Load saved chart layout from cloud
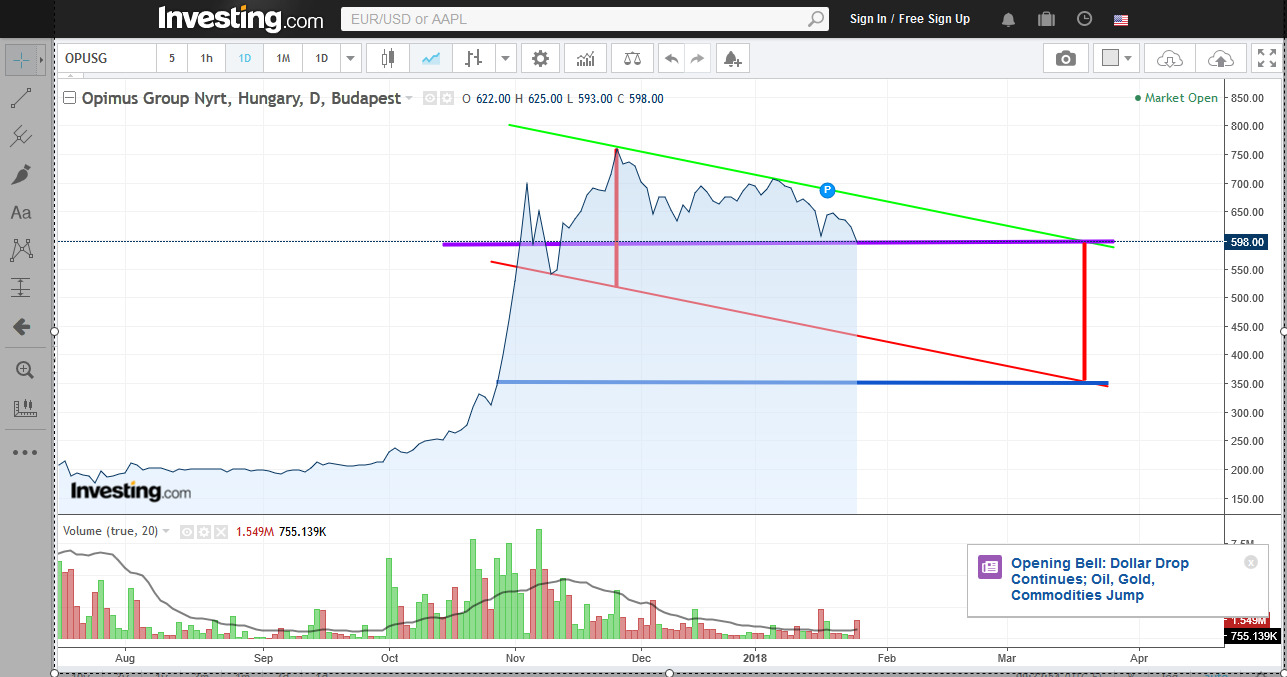 pyautogui.click(x=1169, y=59)
